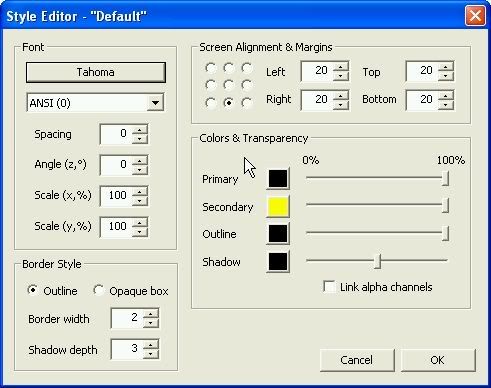Pick the yellow Secondary color swatch
This screenshot has height=388, width=491.
278,207
